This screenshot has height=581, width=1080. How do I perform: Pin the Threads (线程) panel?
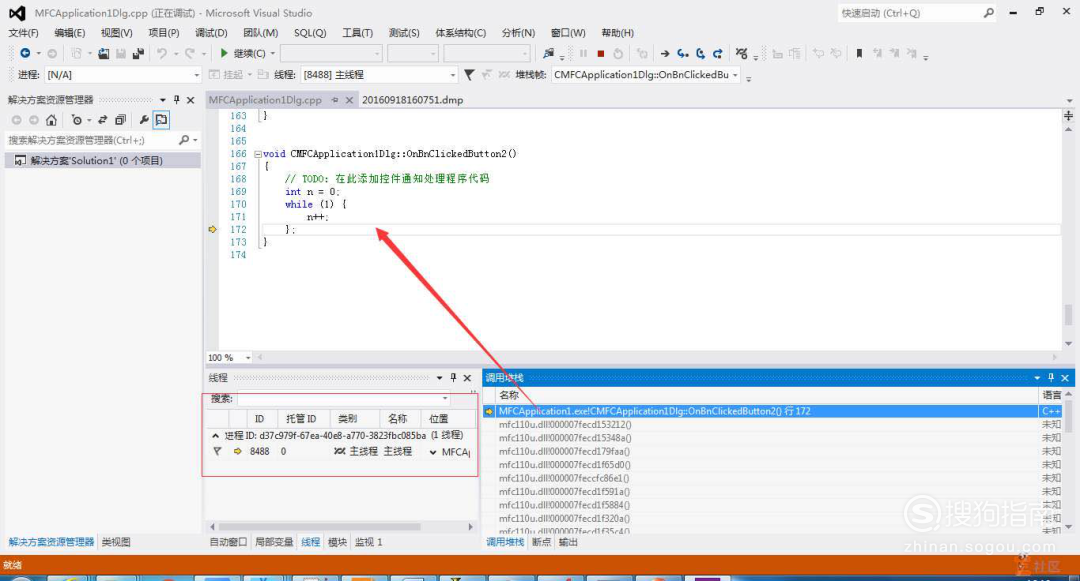453,377
